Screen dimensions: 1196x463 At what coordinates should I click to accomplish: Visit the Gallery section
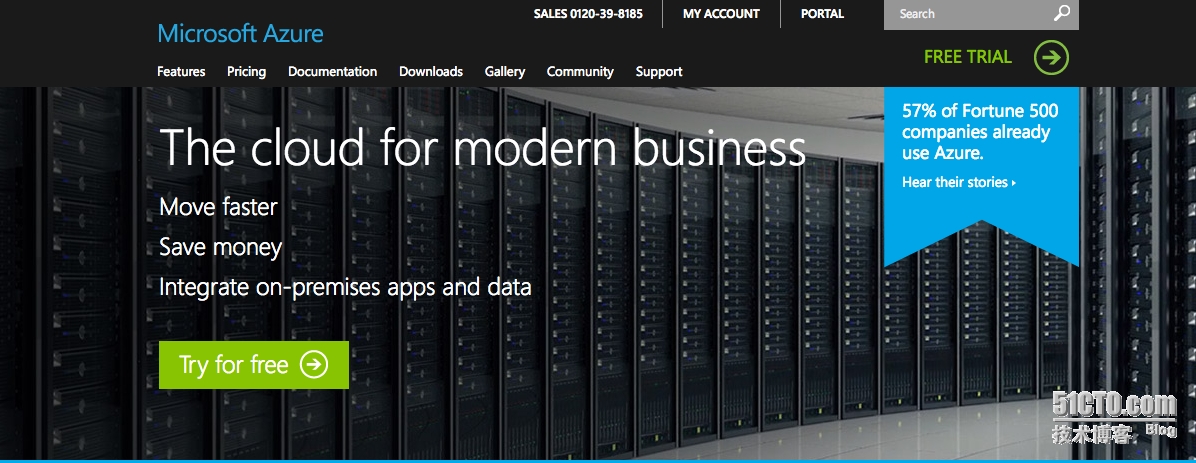click(505, 72)
